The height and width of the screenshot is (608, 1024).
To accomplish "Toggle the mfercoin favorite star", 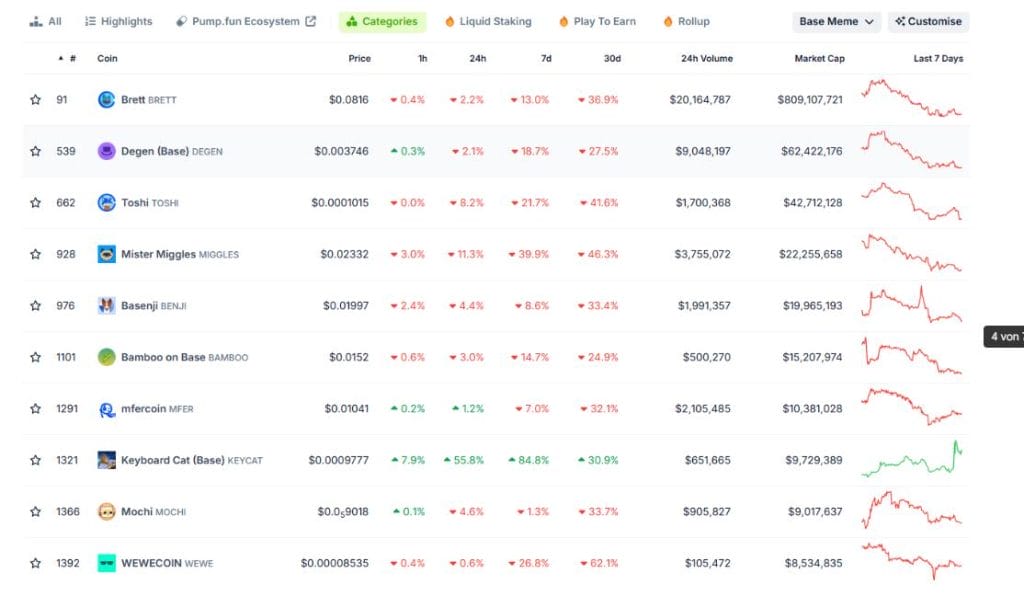I will pos(35,409).
